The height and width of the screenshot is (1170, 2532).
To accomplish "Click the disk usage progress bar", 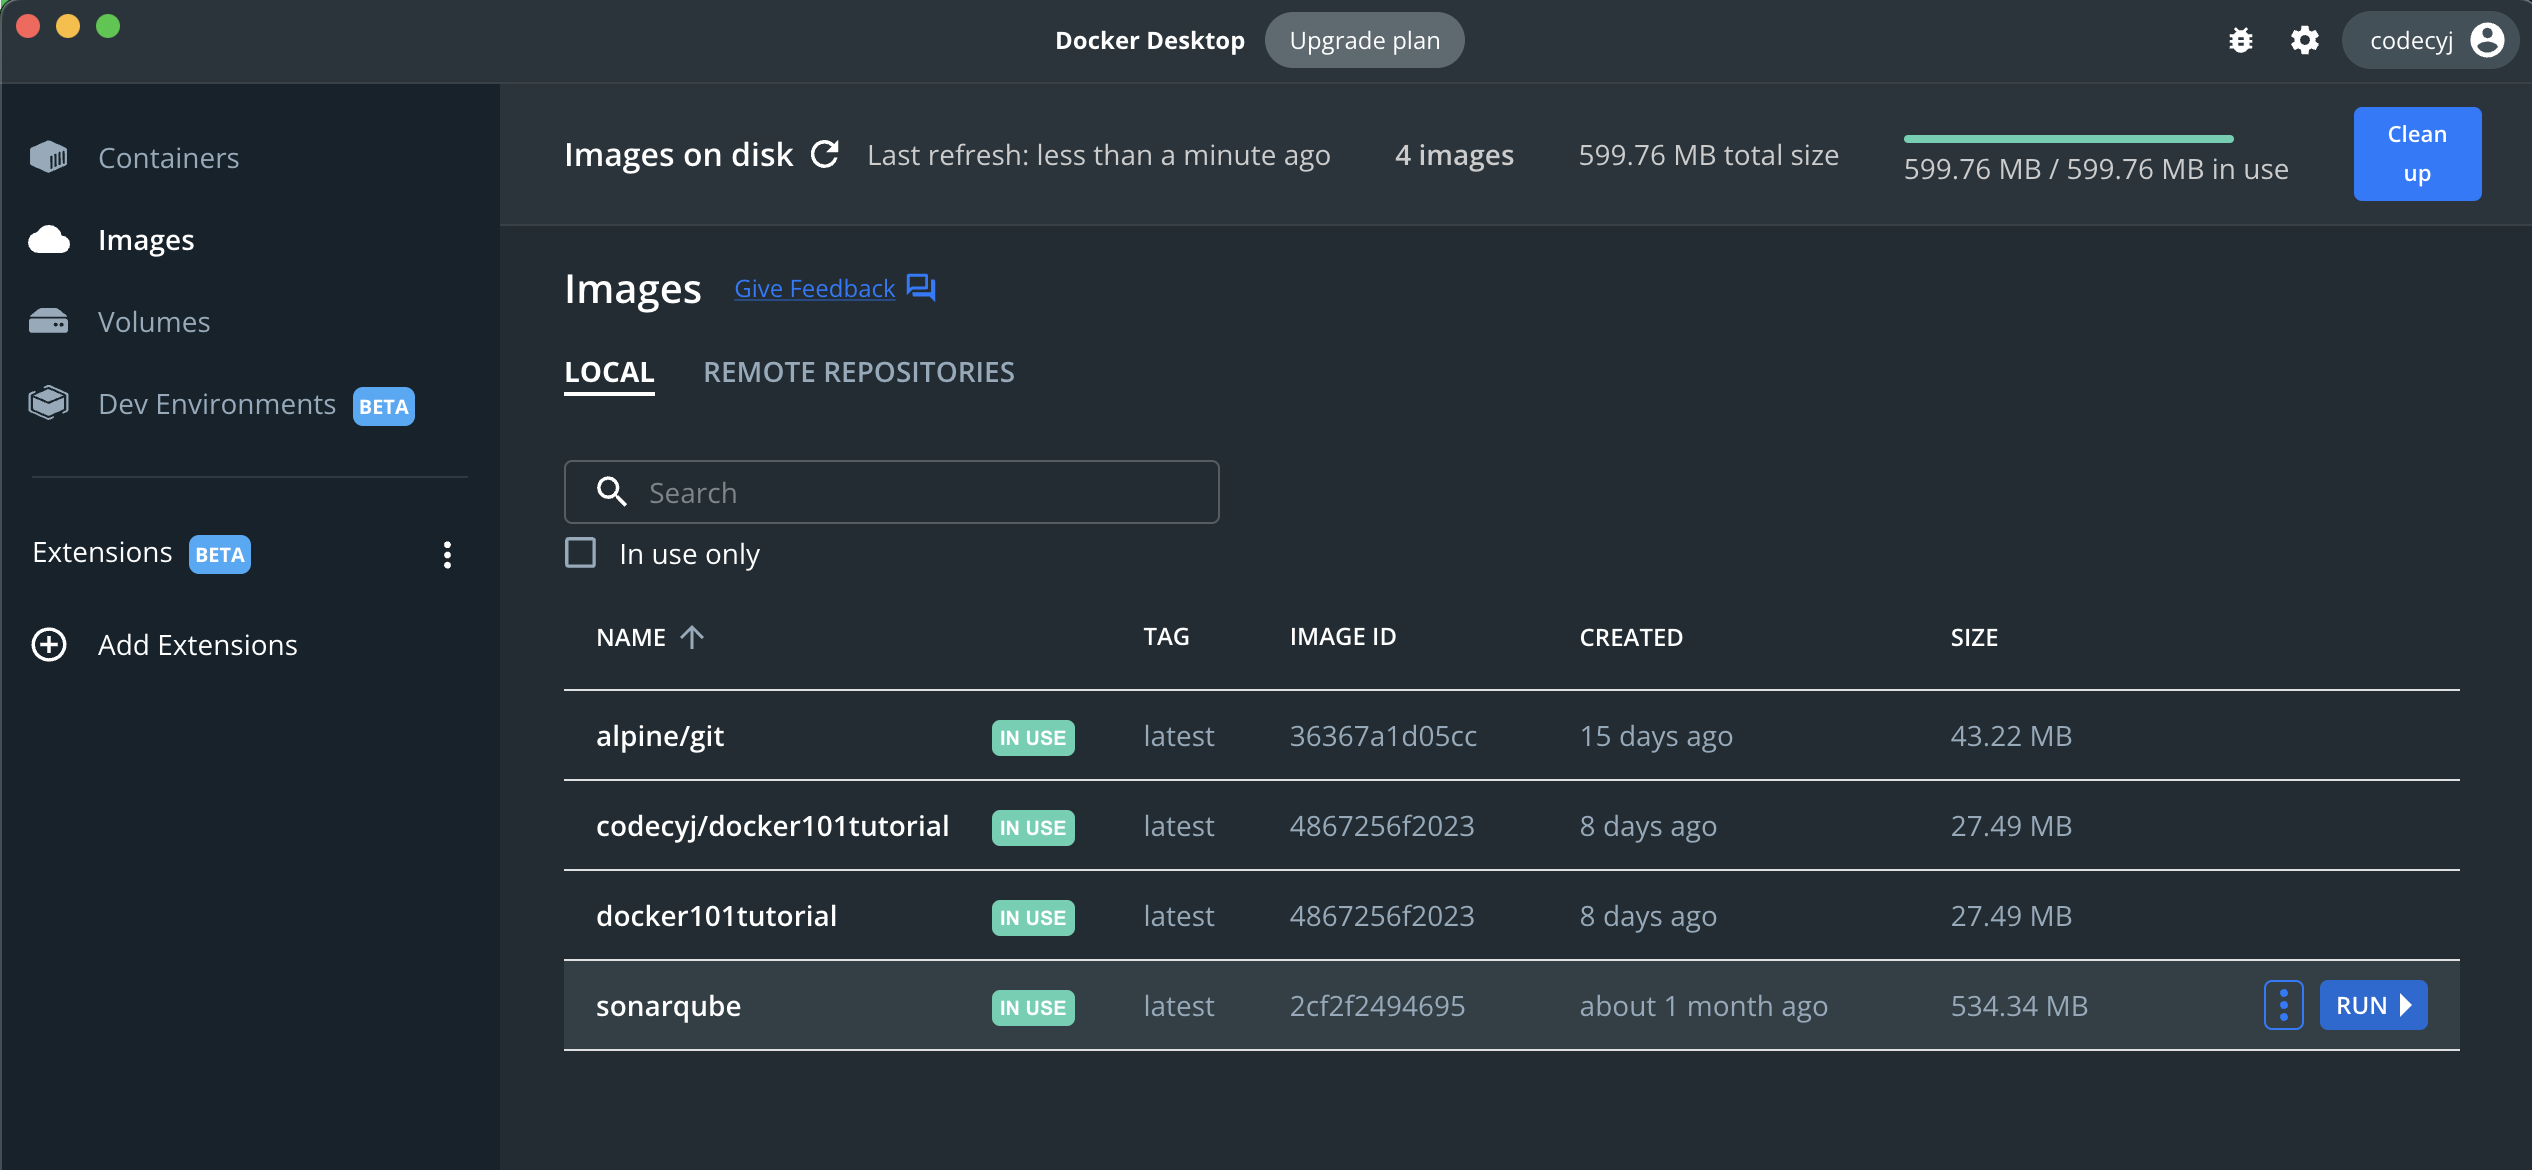I will point(2068,139).
